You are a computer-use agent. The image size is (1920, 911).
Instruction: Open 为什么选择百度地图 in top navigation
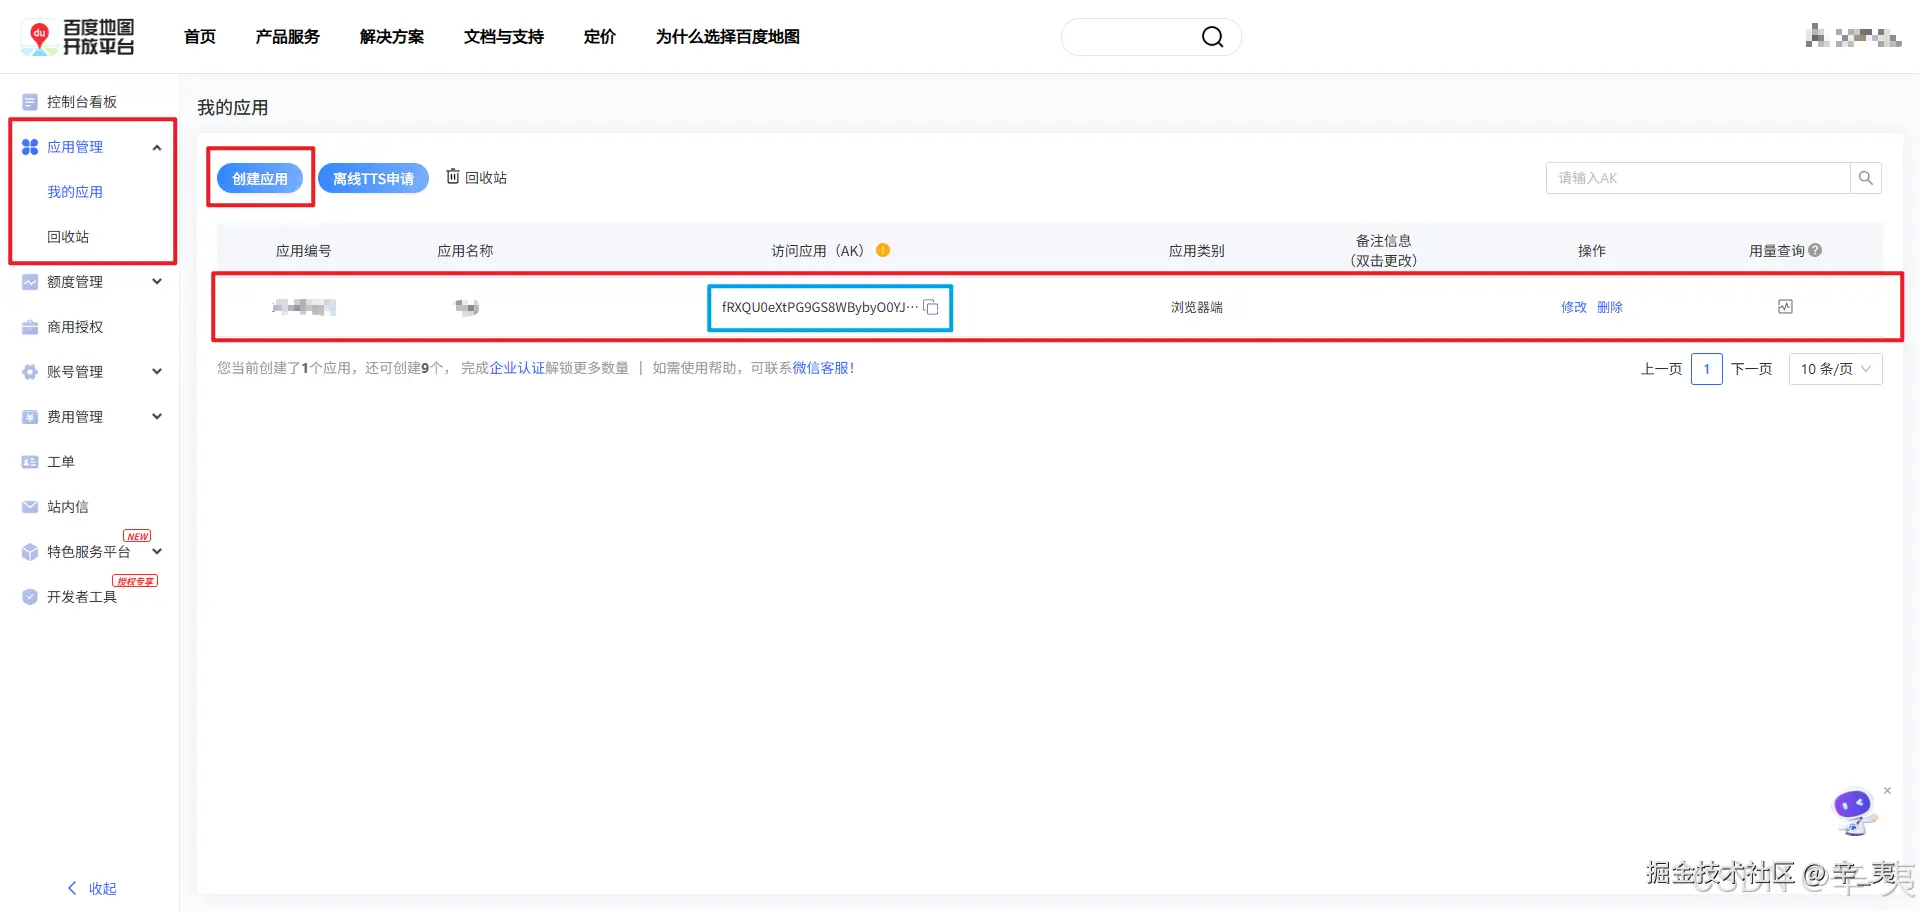728,37
